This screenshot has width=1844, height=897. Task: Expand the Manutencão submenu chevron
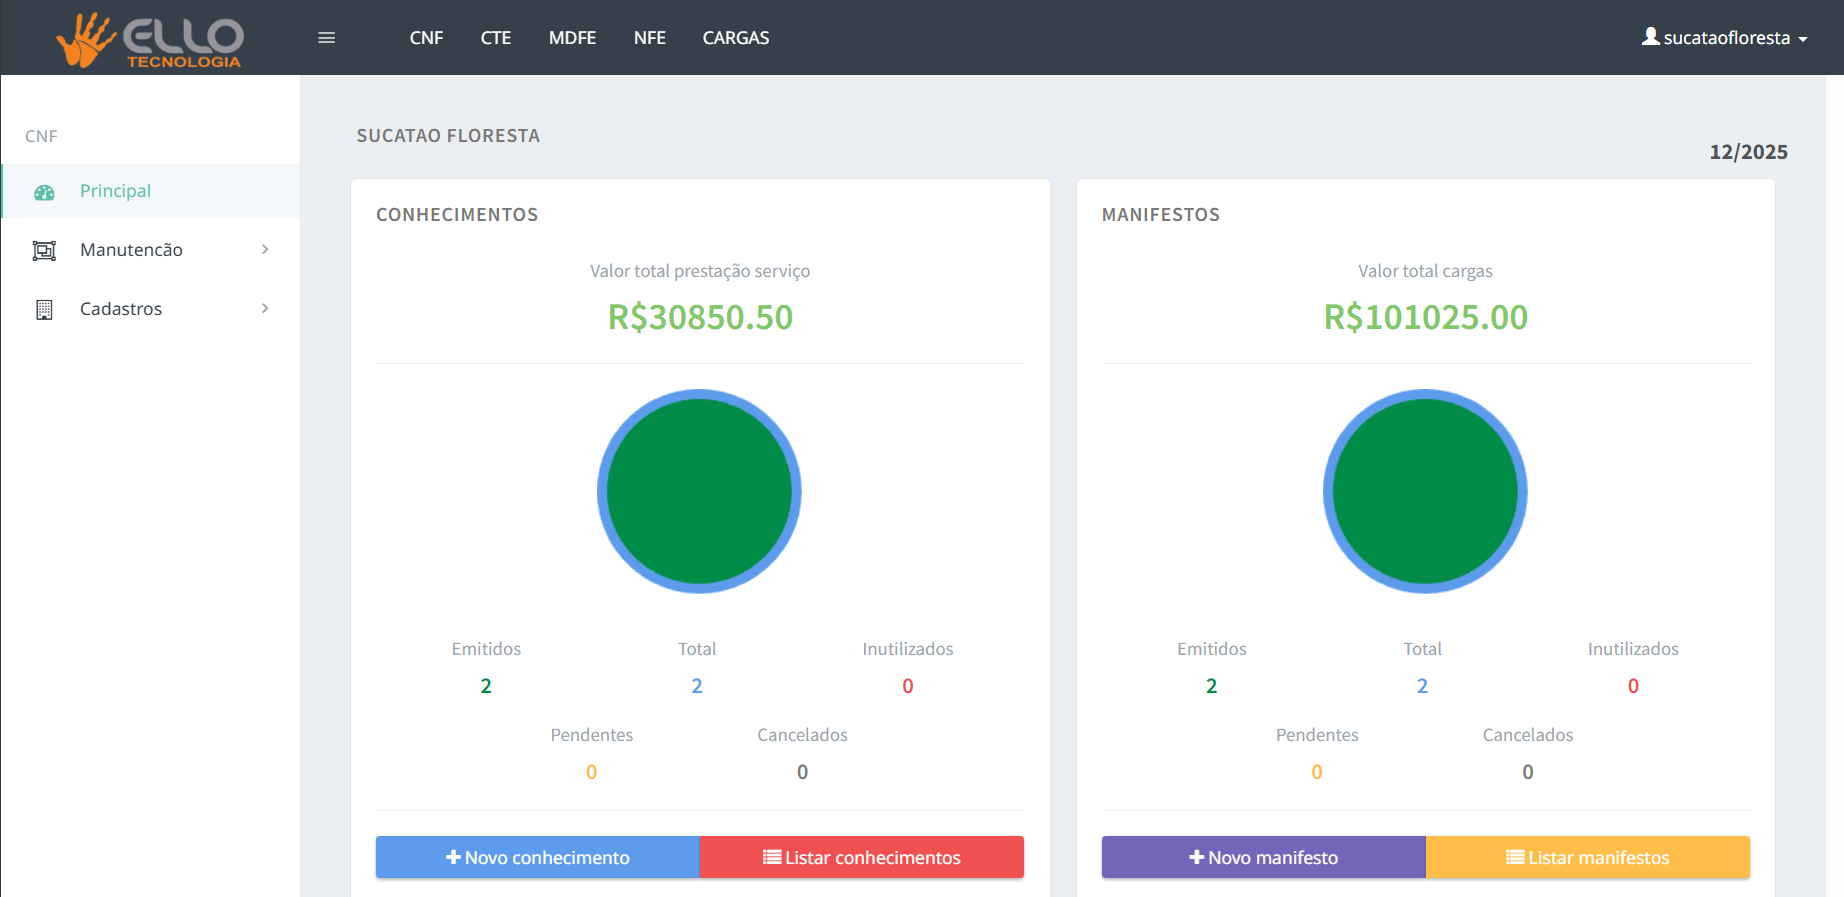pyautogui.click(x=265, y=250)
